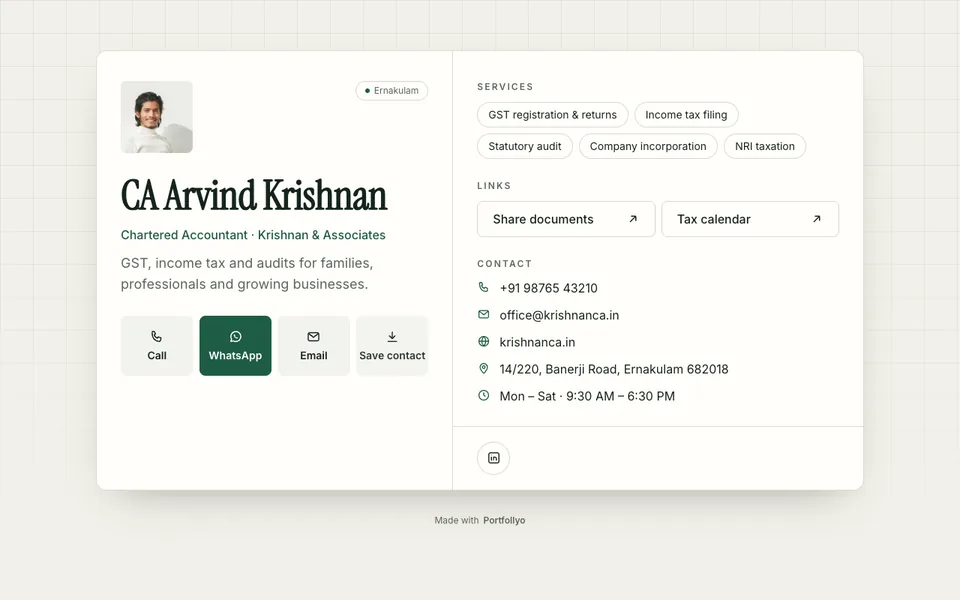Click map pin icon beside Banerji Road address
The width and height of the screenshot is (960, 600).
484,369
